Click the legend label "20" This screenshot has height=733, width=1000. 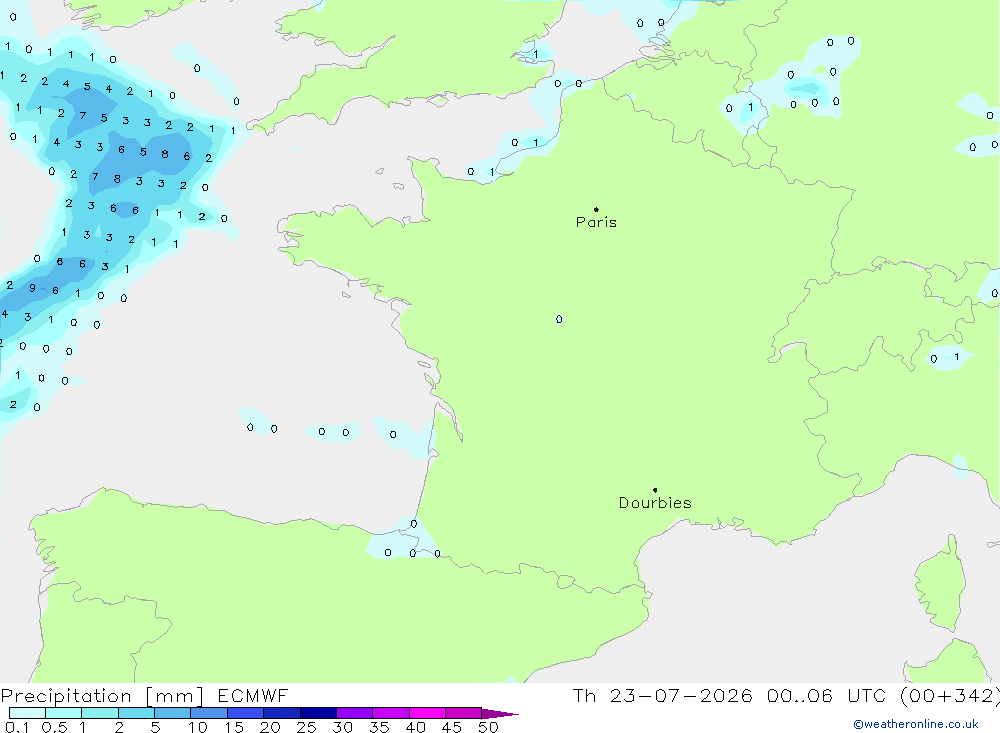[270, 727]
